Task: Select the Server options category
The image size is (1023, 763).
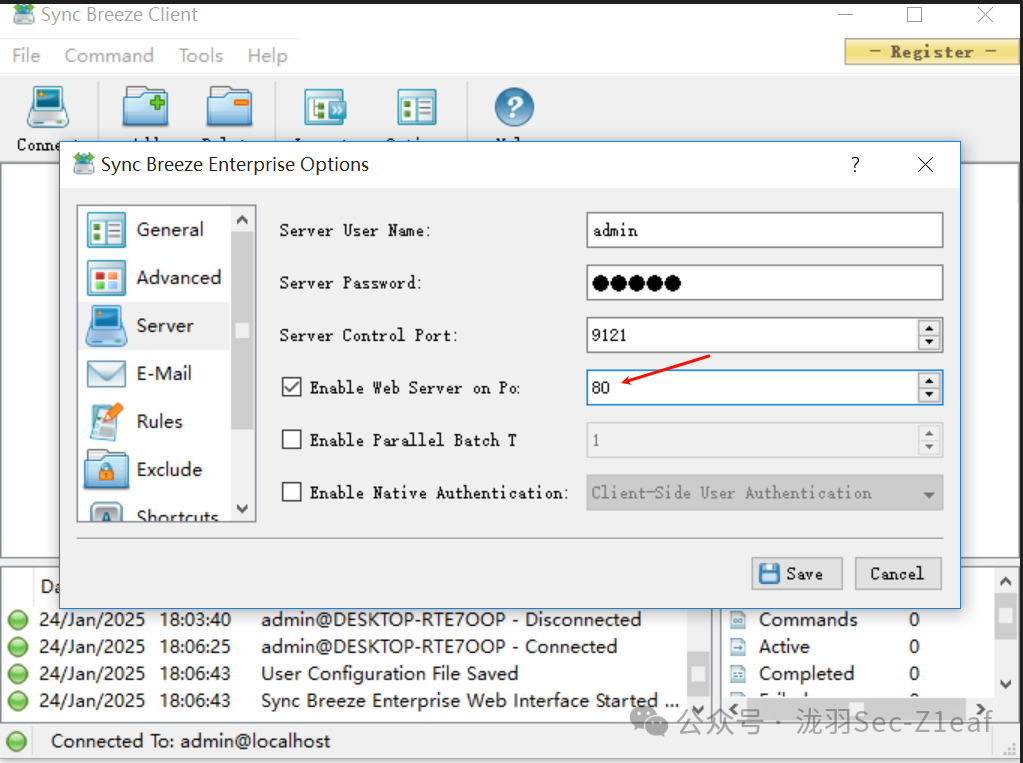Action: 154,326
